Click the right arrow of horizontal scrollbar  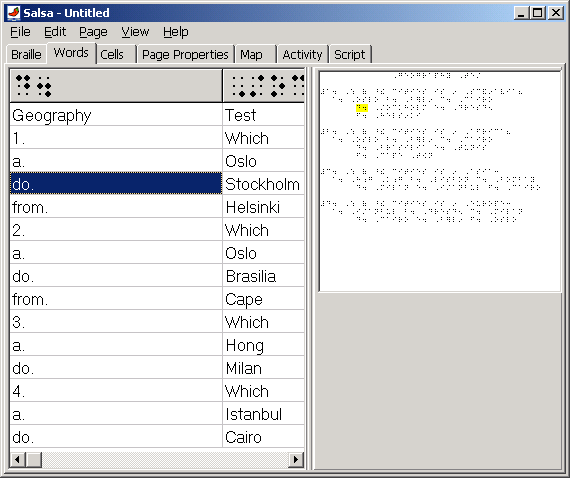(296, 459)
